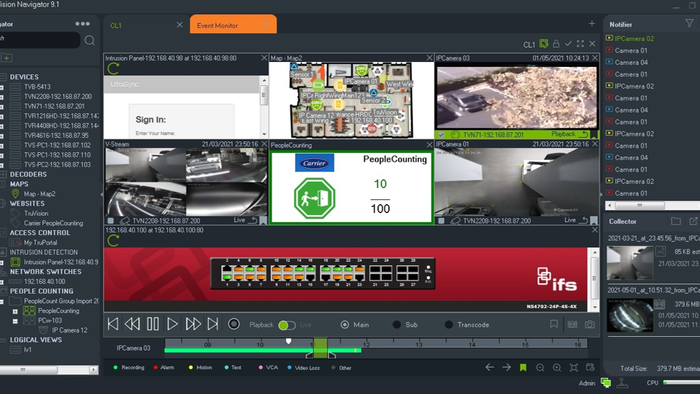Image resolution: width=700 pixels, height=394 pixels.
Task: Toggle the Playback/Live switch
Action: coord(286,325)
